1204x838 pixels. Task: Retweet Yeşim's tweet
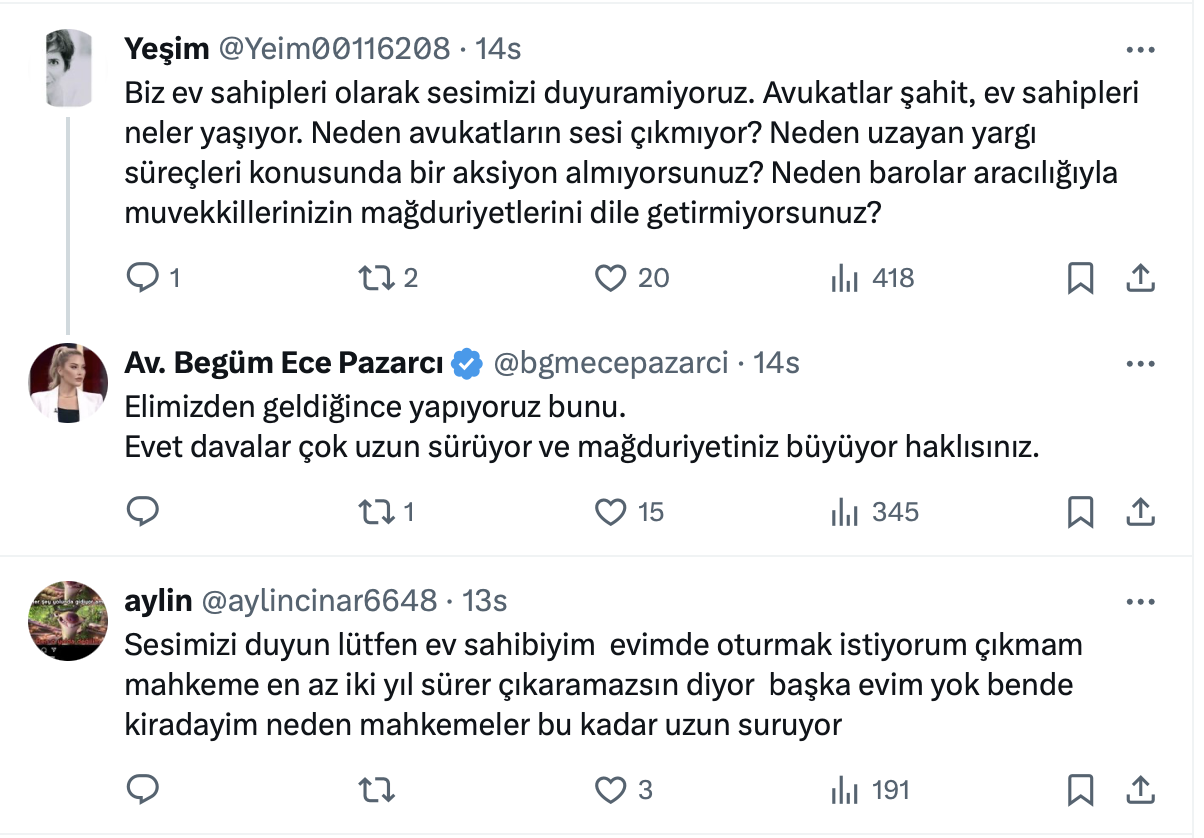(x=375, y=277)
